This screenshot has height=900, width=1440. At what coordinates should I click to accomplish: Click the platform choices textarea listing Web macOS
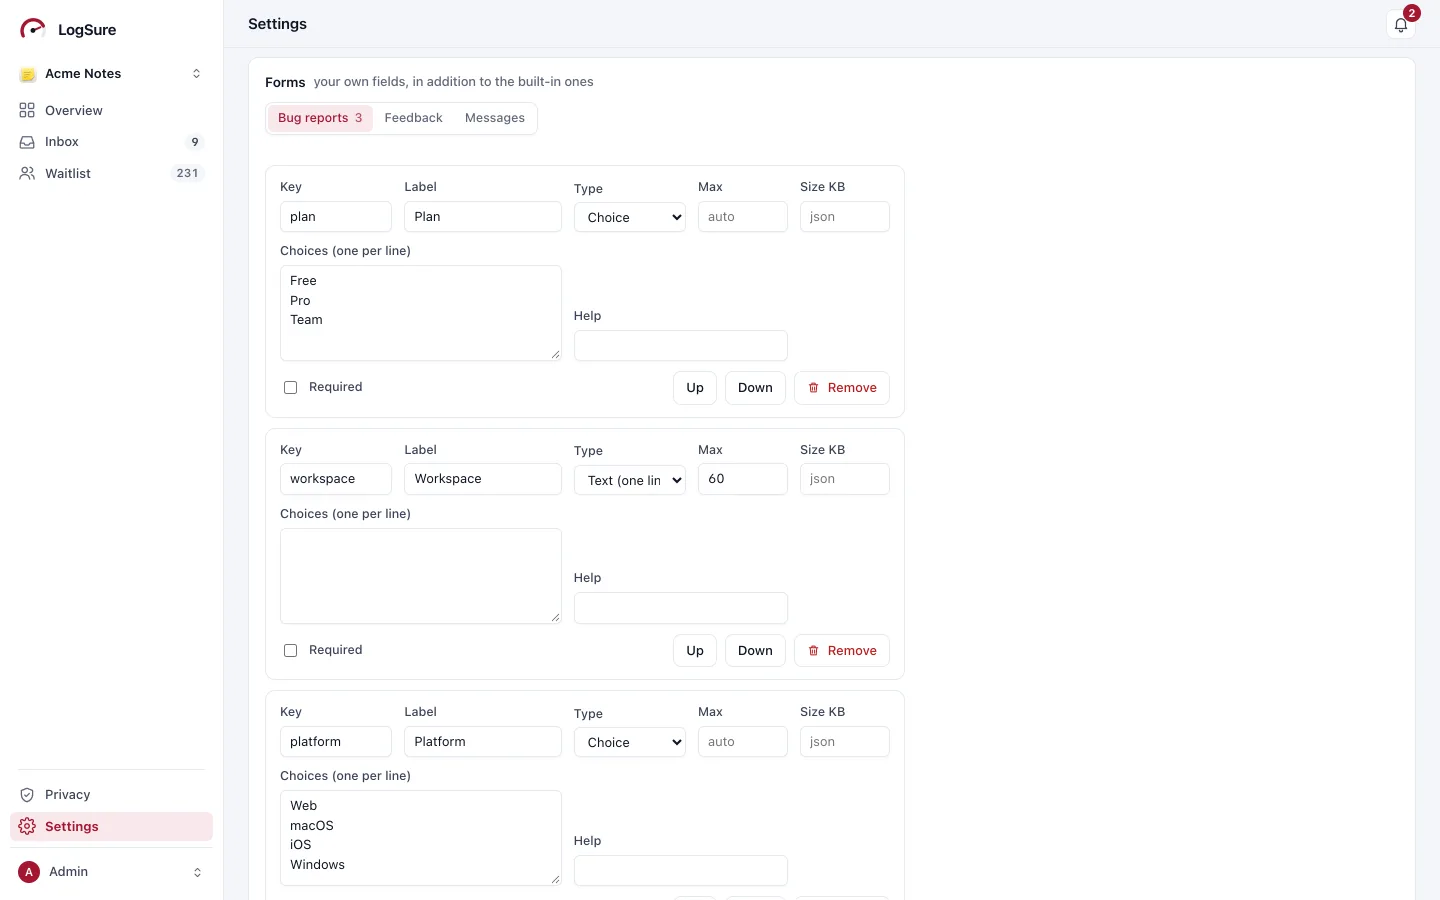tap(421, 838)
